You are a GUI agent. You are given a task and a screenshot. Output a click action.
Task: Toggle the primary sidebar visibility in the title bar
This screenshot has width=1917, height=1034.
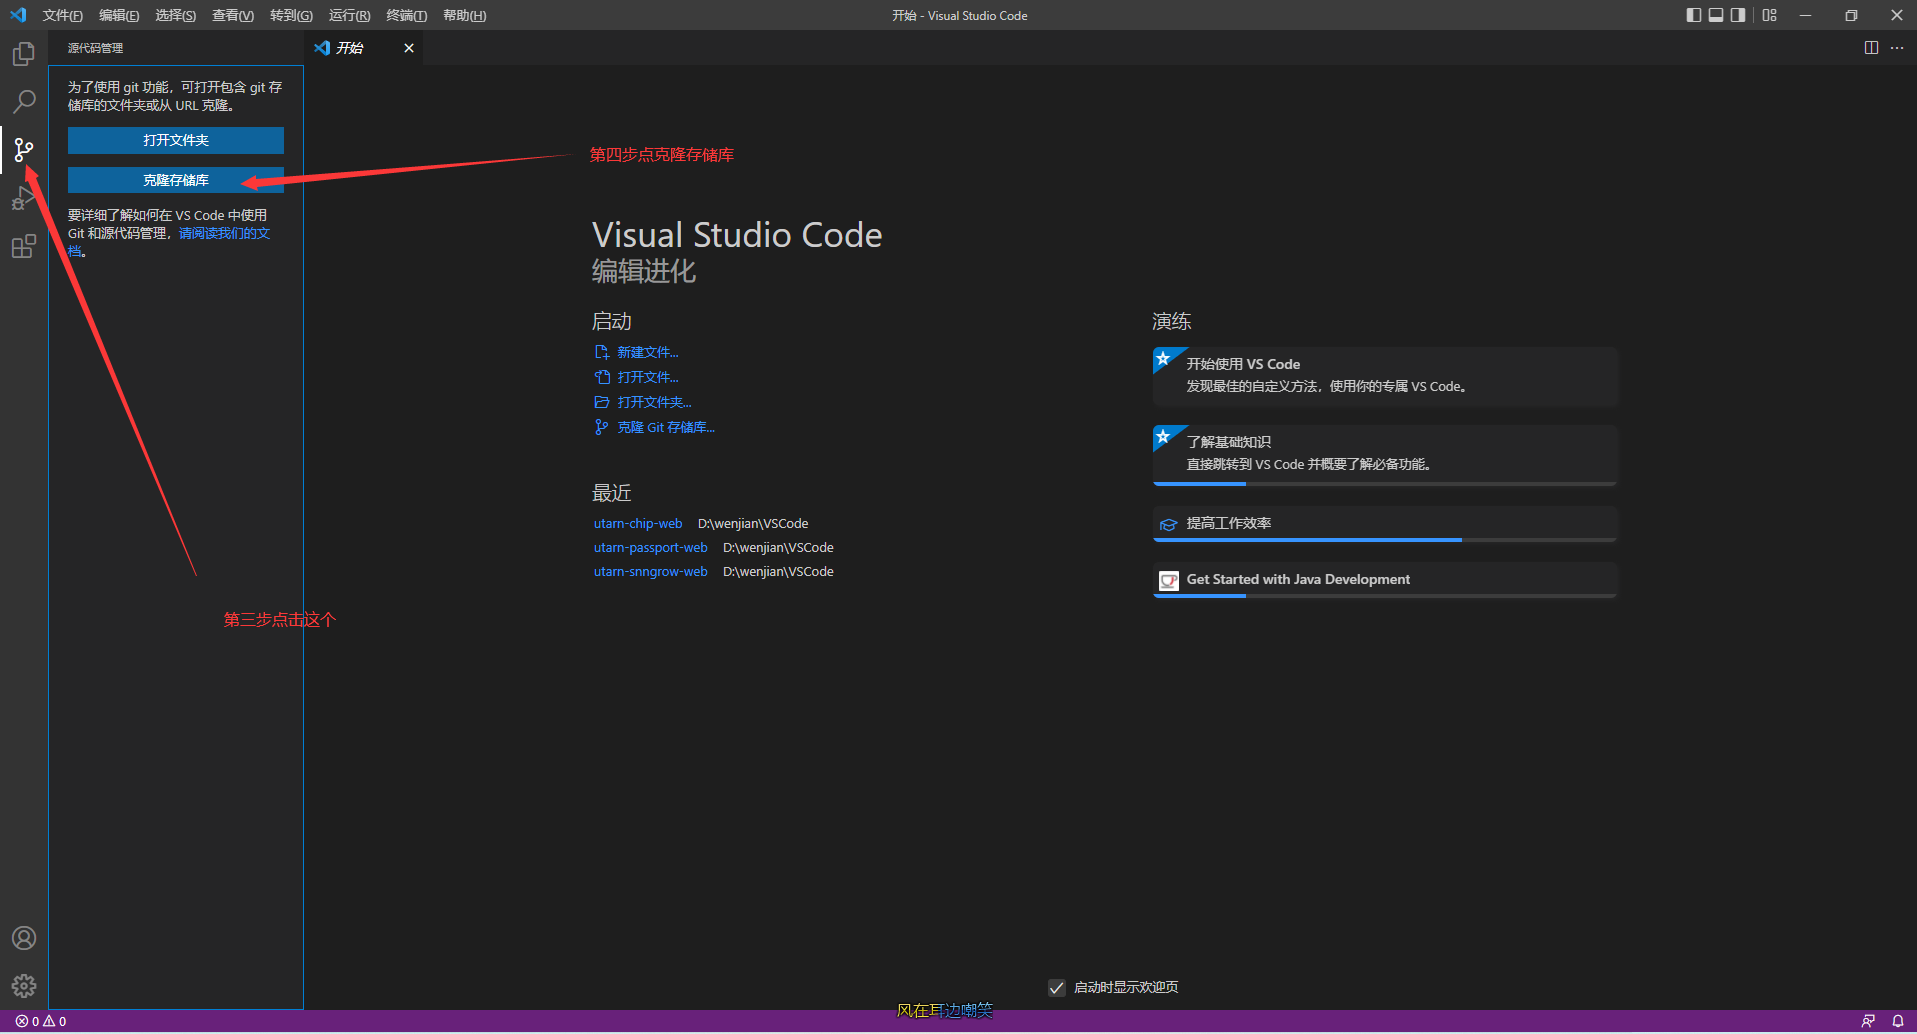(x=1693, y=15)
